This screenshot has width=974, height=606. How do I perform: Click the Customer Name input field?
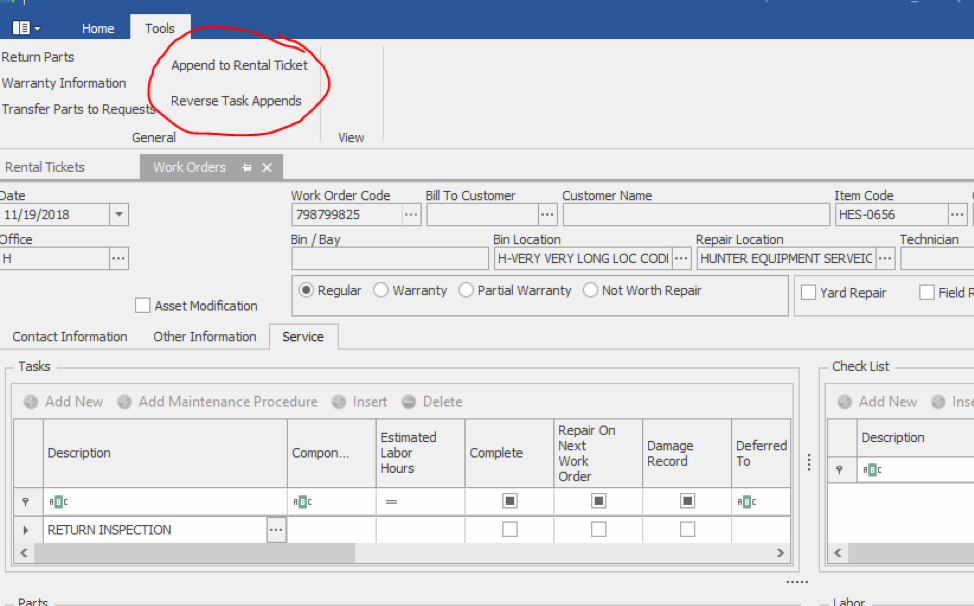[x=696, y=215]
